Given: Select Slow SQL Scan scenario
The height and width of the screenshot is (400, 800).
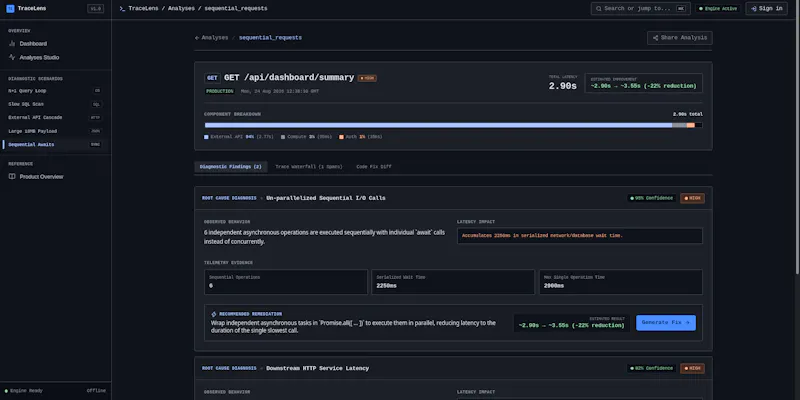Looking at the screenshot, I should (55, 104).
